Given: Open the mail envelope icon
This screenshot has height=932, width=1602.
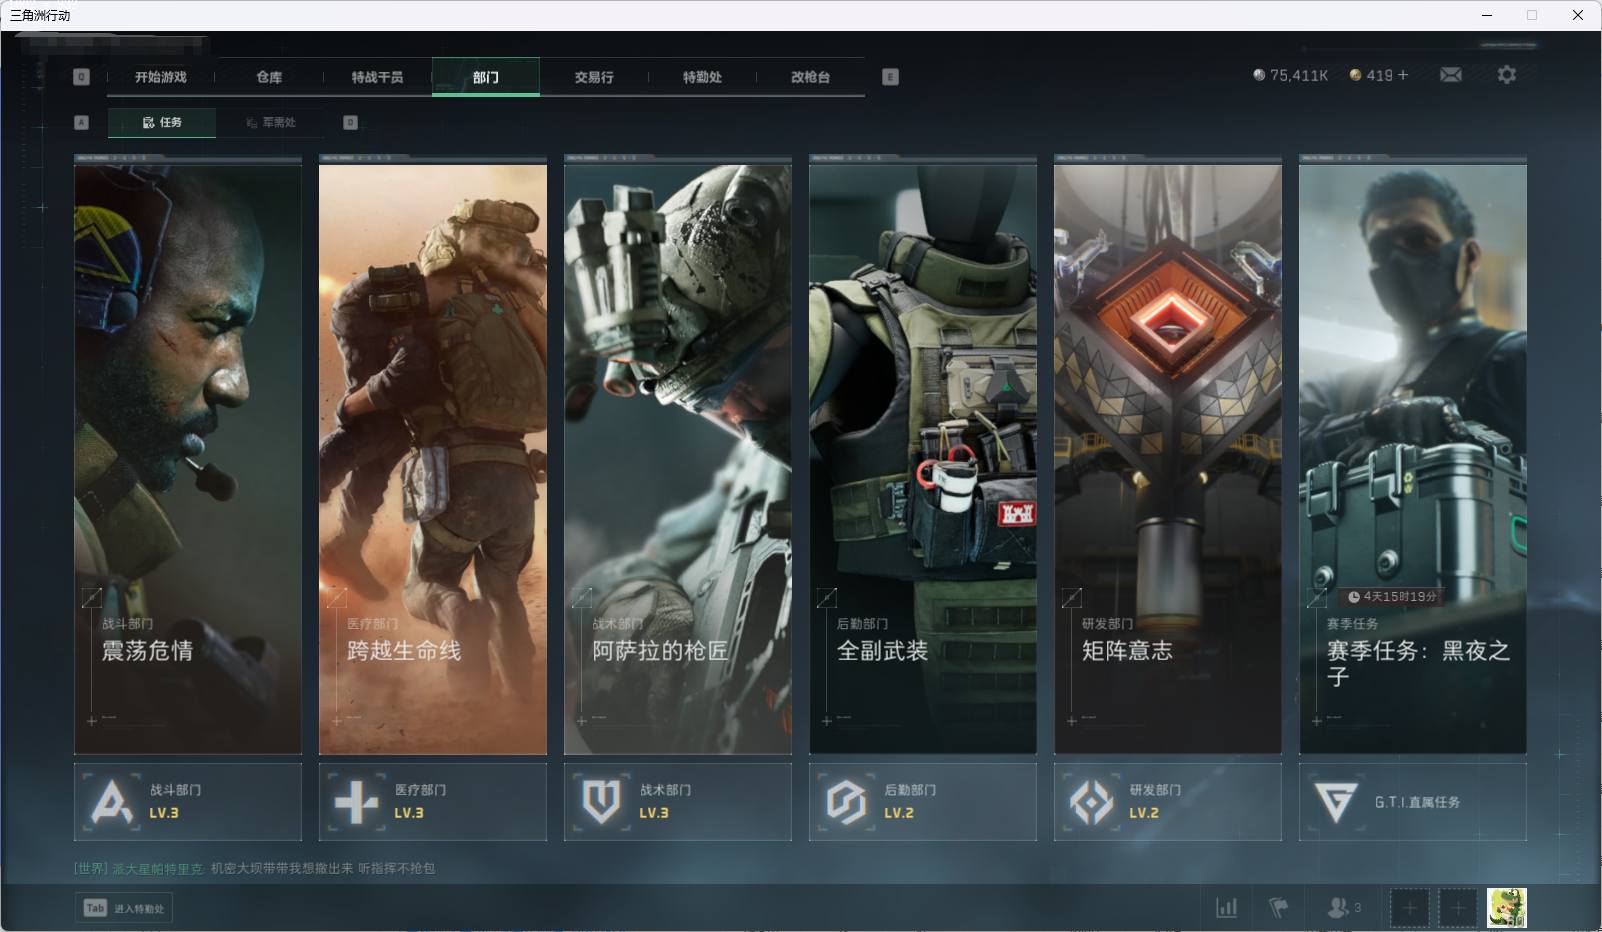Looking at the screenshot, I should point(1451,75).
